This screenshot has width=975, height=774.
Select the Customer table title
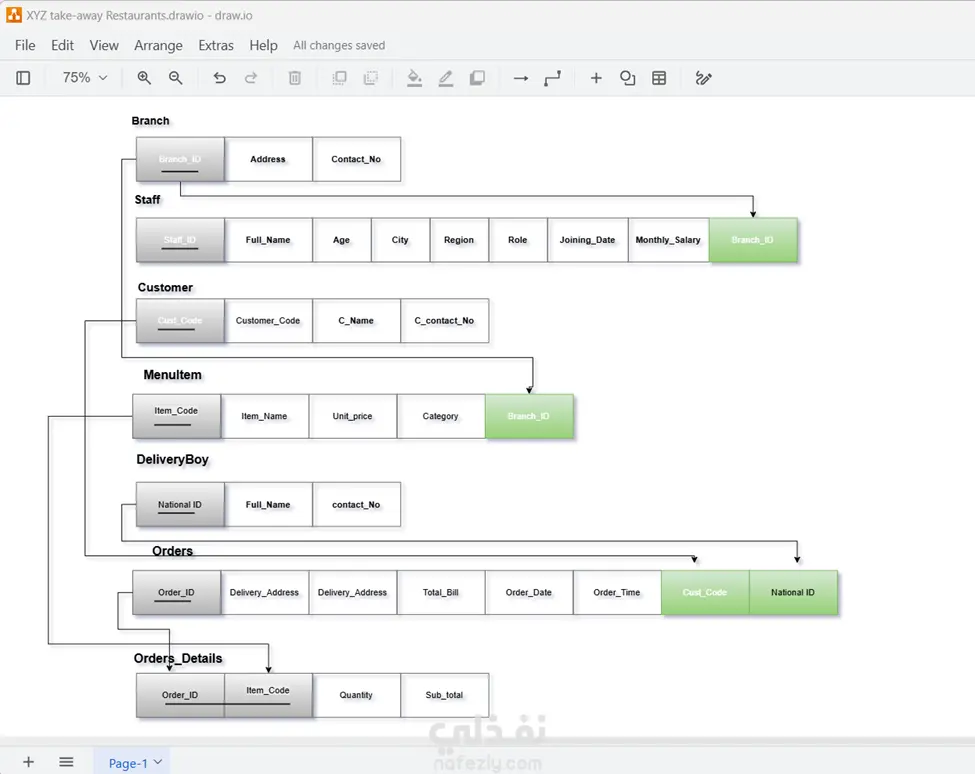point(165,288)
